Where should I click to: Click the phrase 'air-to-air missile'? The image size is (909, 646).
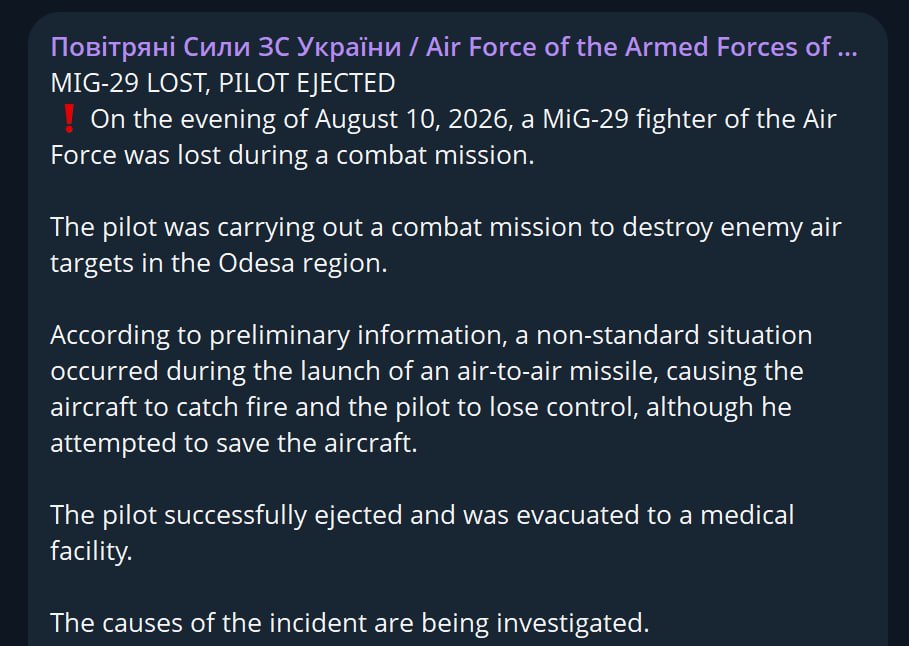click(x=557, y=371)
